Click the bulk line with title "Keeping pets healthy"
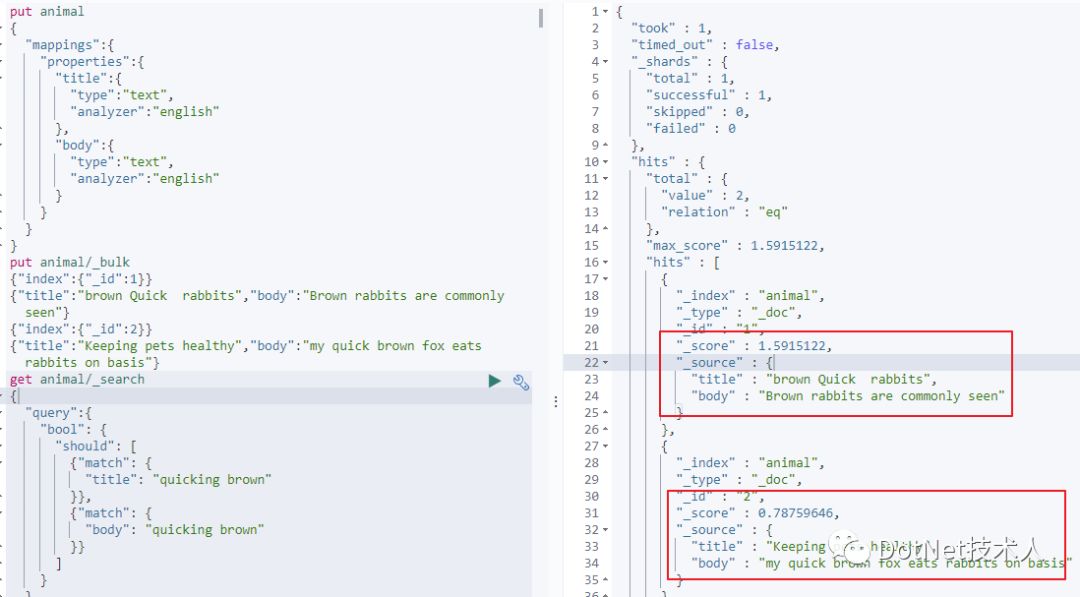1080x597 pixels. [x=246, y=354]
